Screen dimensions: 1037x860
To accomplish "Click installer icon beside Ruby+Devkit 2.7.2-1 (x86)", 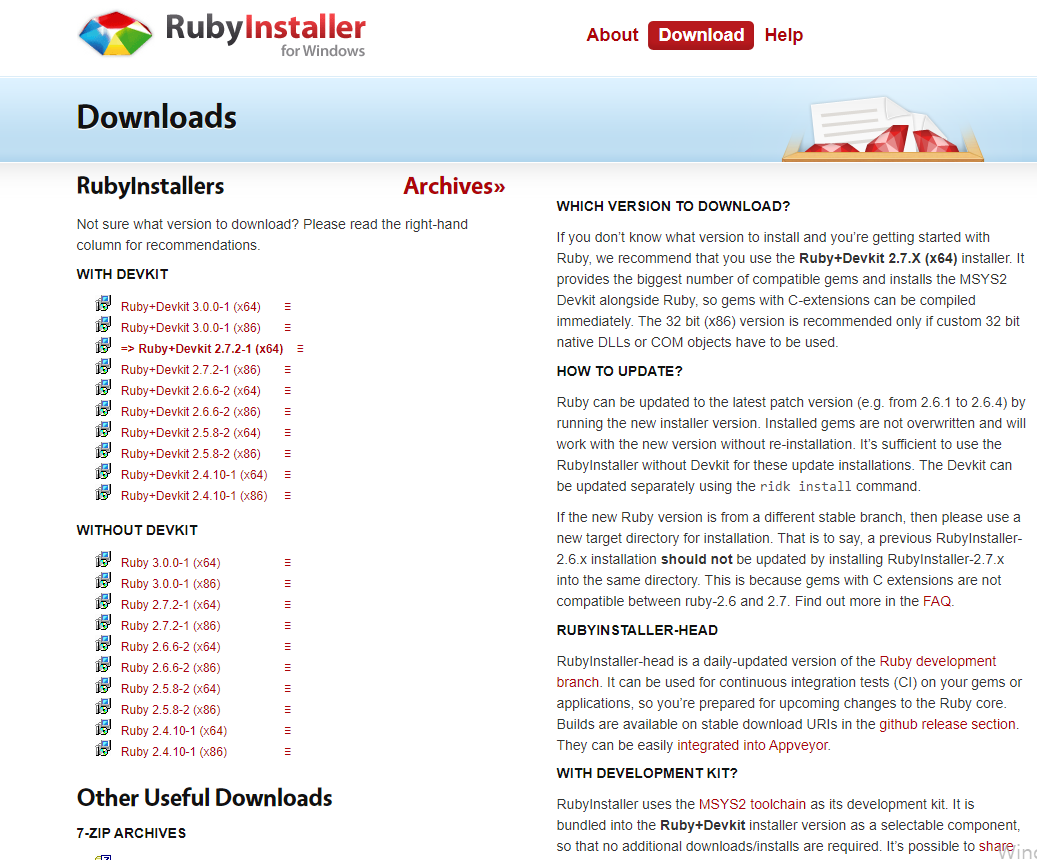I will [x=103, y=367].
